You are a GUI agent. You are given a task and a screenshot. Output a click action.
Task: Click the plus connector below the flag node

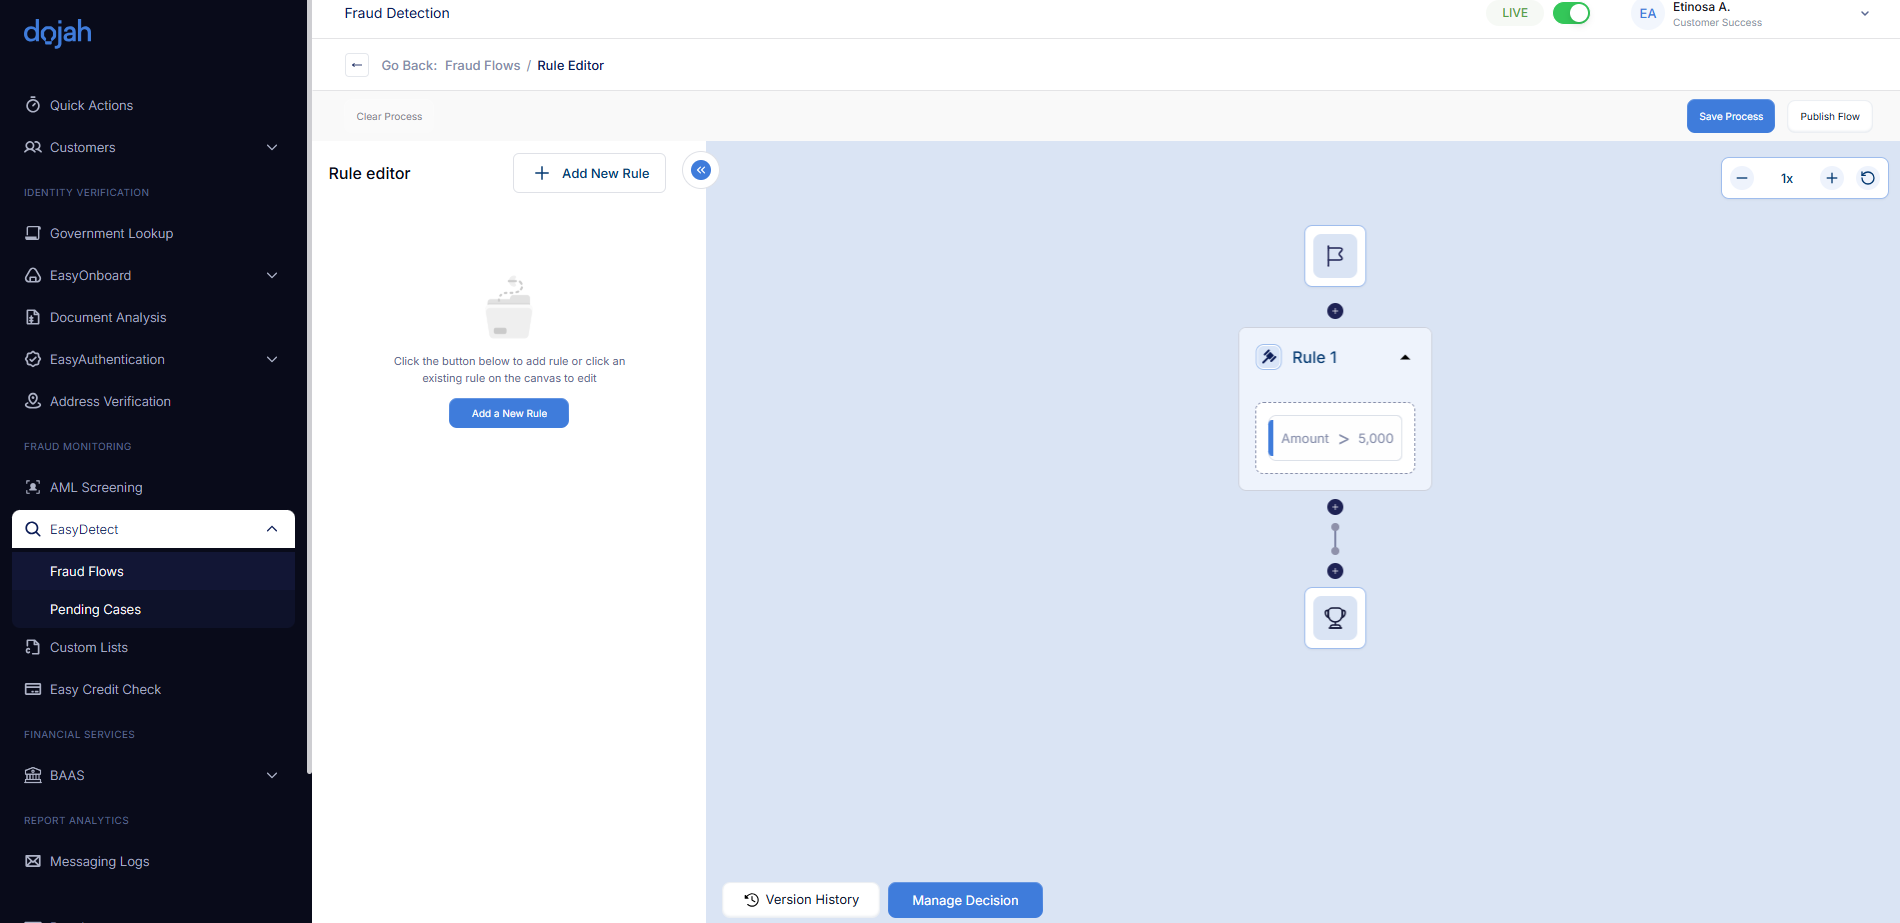(1335, 311)
